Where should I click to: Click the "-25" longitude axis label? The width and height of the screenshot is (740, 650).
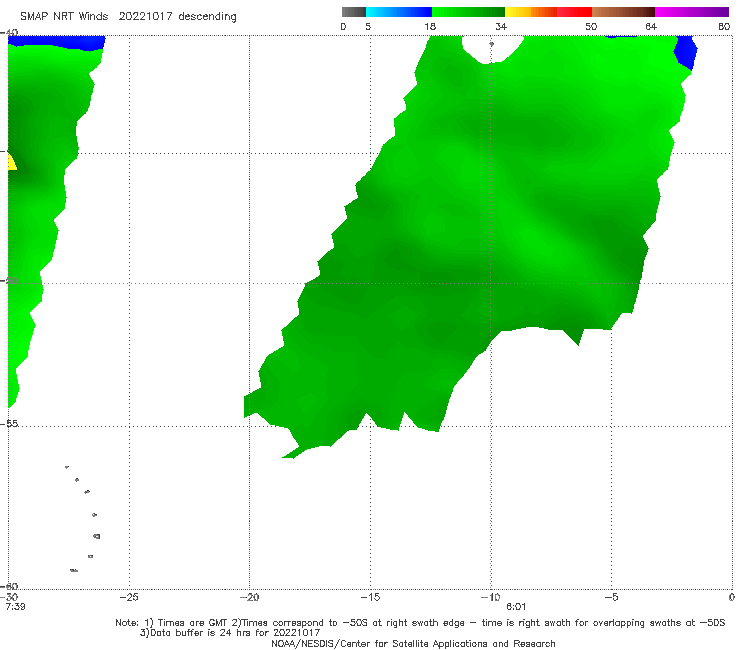click(129, 597)
